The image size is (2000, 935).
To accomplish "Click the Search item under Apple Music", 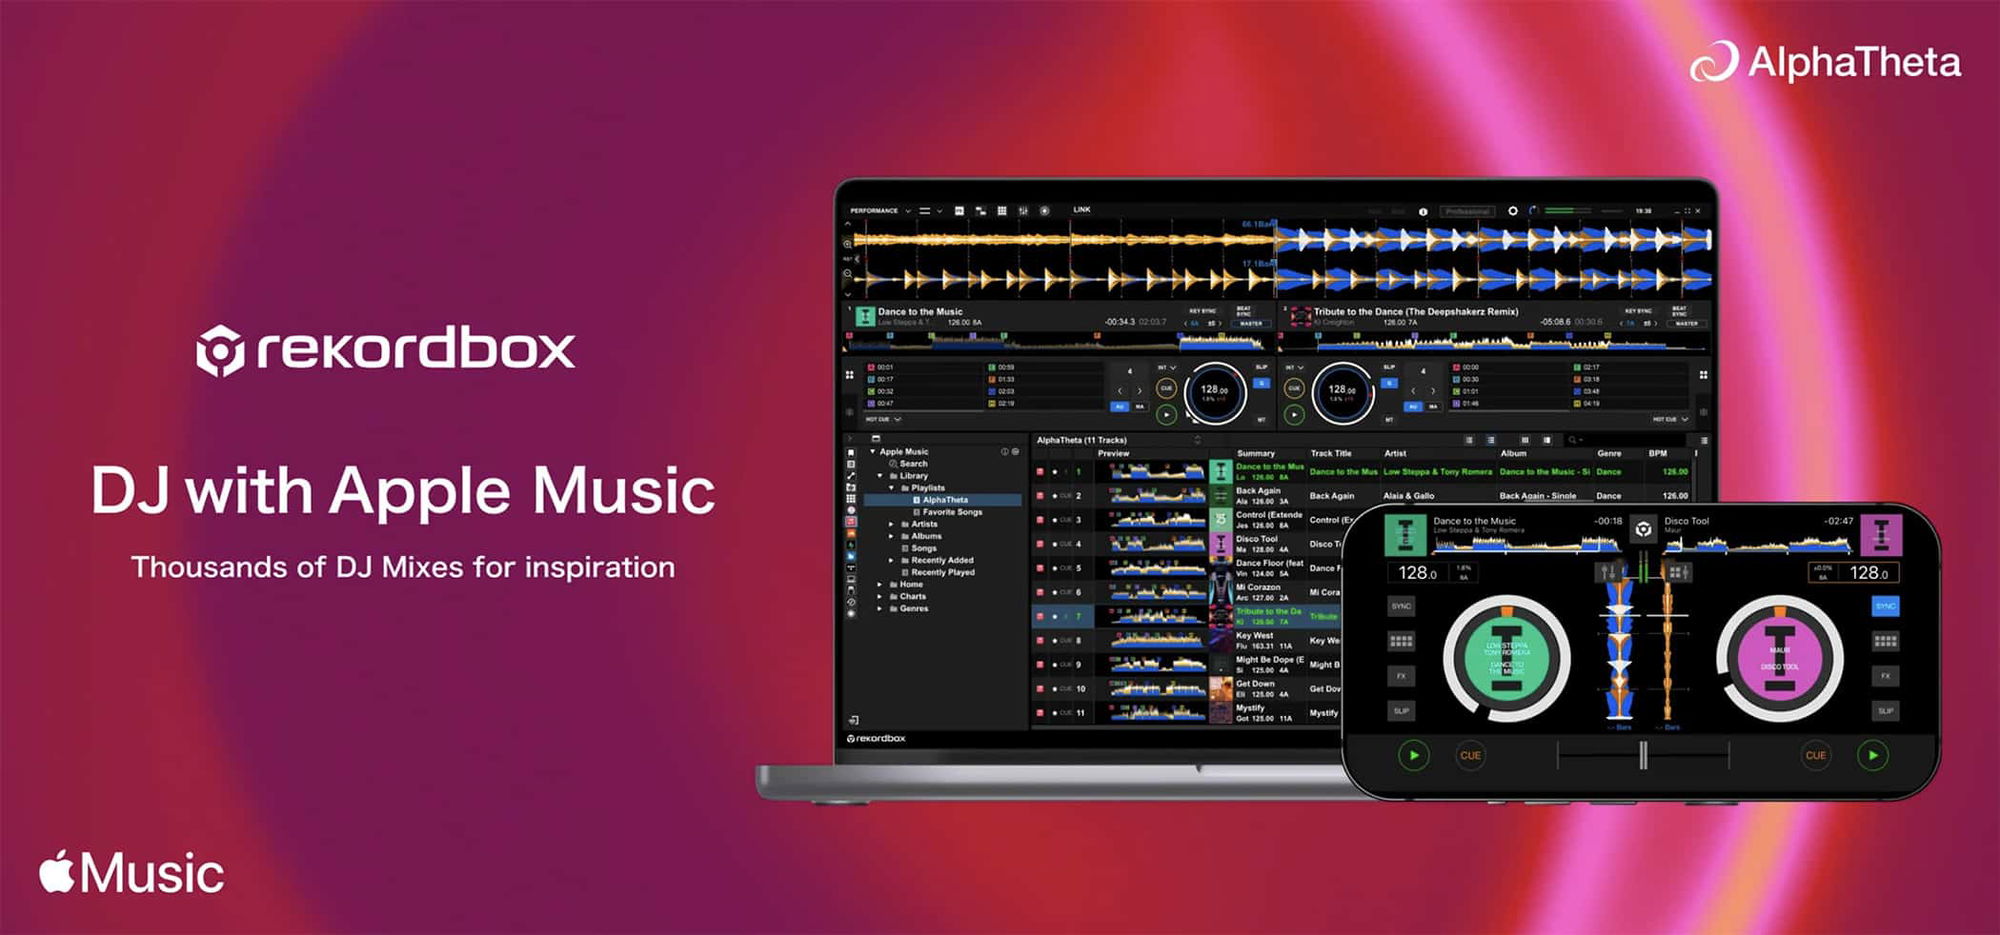I will pos(912,464).
